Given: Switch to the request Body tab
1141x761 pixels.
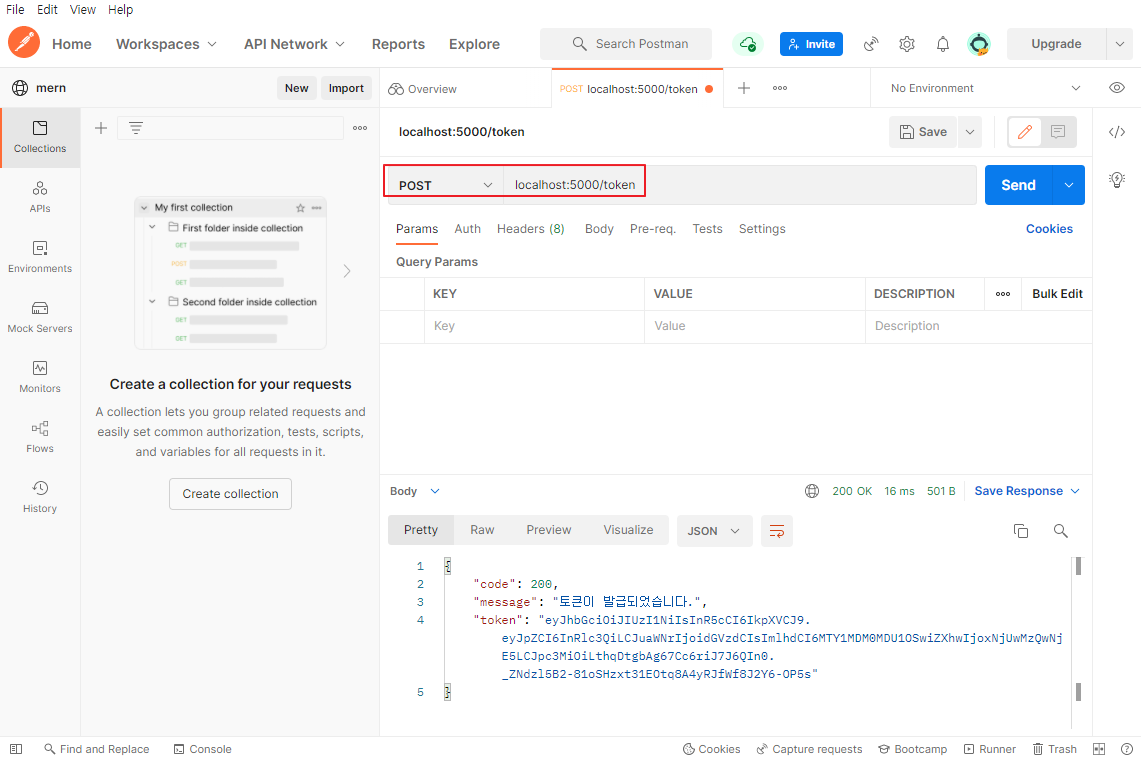Looking at the screenshot, I should [x=599, y=228].
